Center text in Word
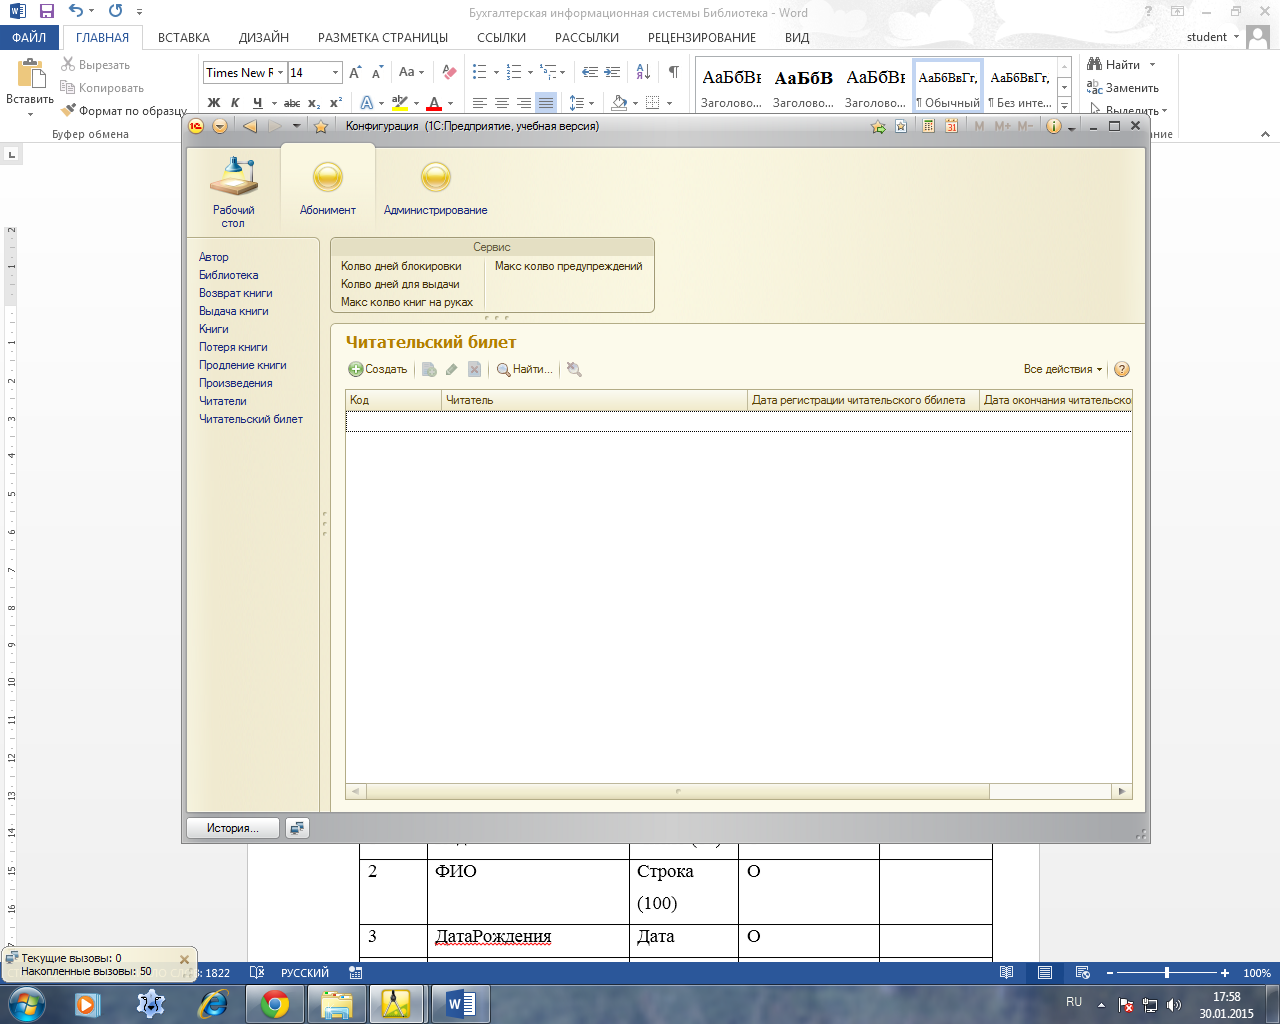The width and height of the screenshot is (1280, 1024). coord(502,103)
